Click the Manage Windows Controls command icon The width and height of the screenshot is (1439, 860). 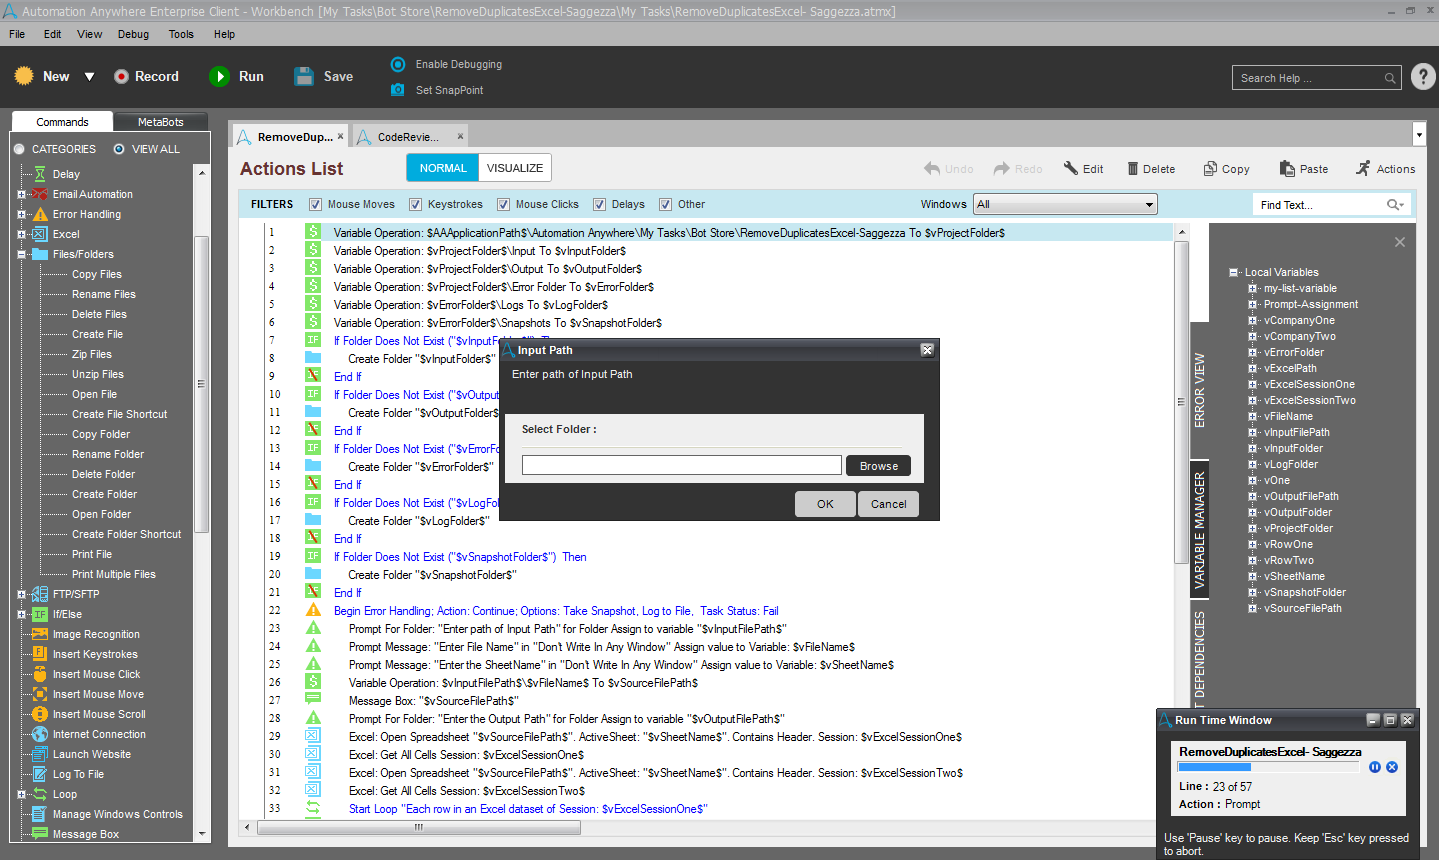click(40, 814)
